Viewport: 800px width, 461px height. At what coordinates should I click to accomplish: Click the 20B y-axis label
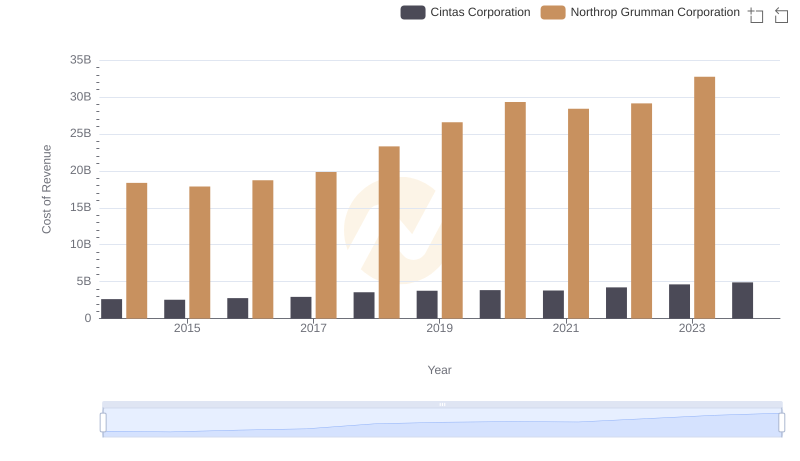point(81,170)
